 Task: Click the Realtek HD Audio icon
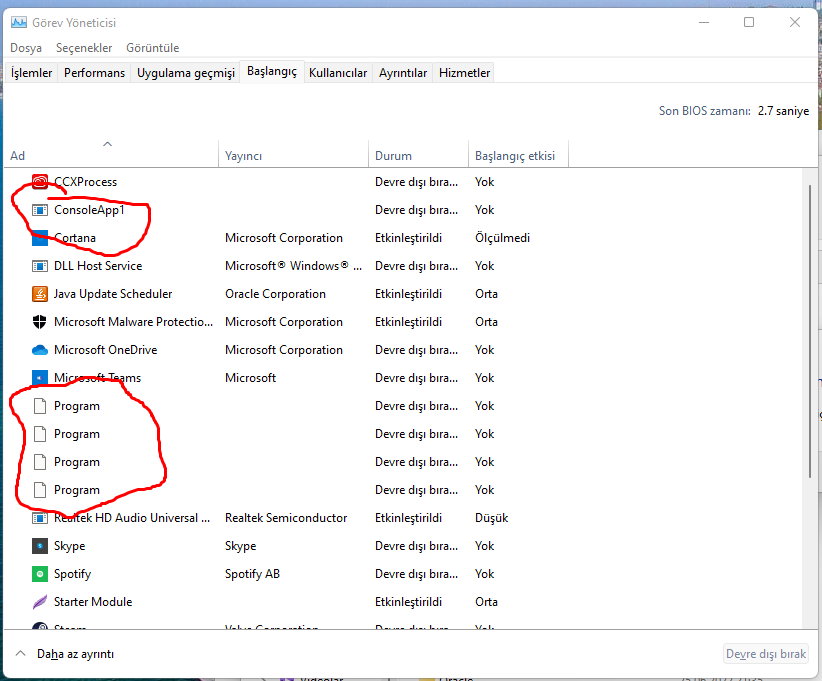pos(40,518)
